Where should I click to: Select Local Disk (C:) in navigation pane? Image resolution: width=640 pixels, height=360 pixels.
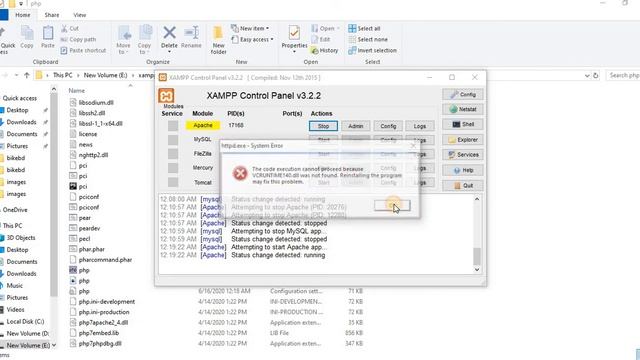[25, 322]
